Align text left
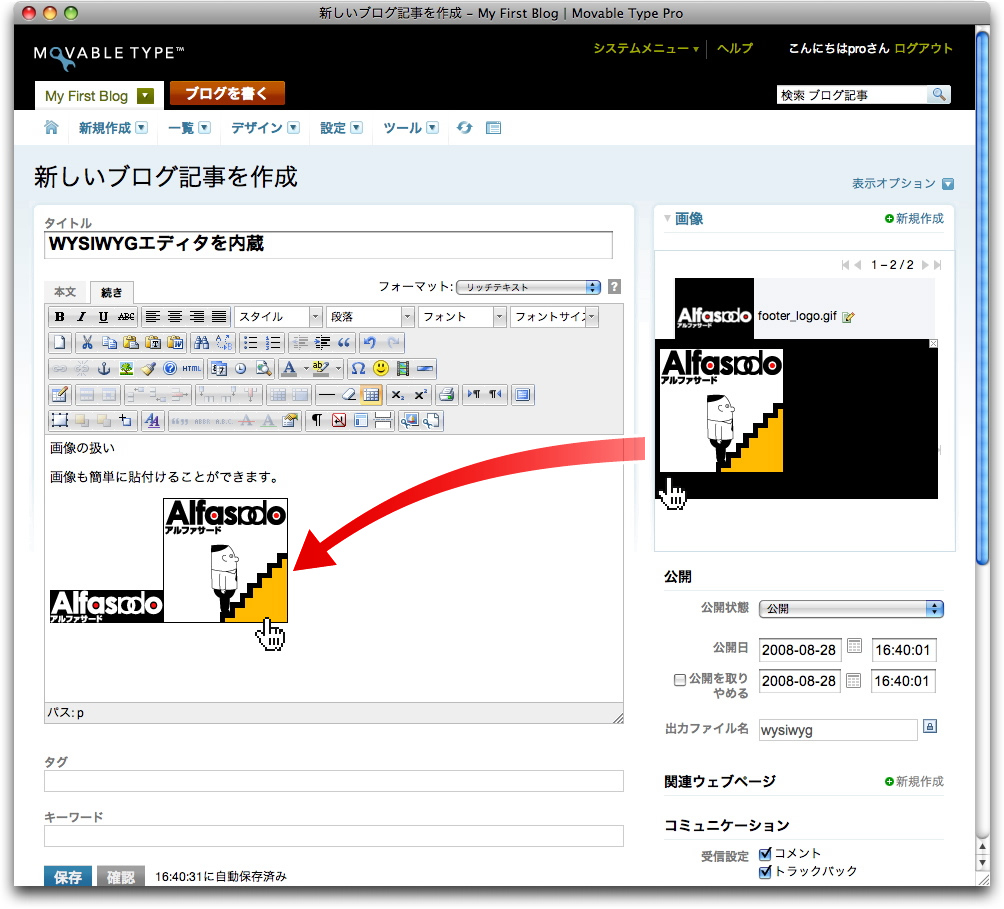The height and width of the screenshot is (909, 1004). (x=152, y=316)
